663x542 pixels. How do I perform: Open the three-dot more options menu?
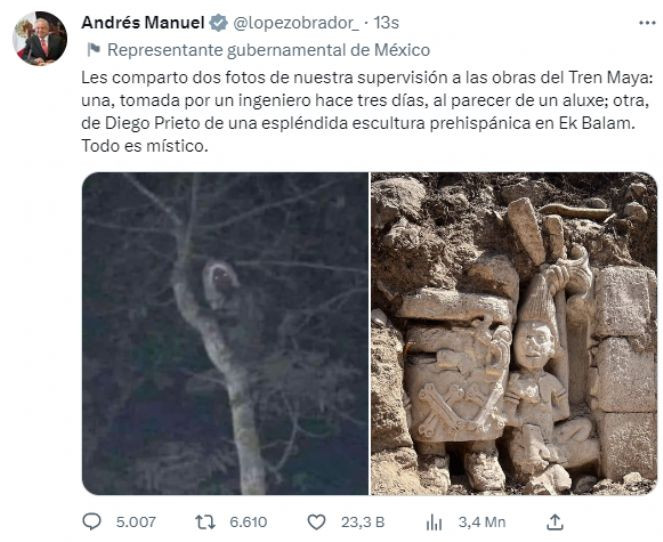[x=647, y=22]
